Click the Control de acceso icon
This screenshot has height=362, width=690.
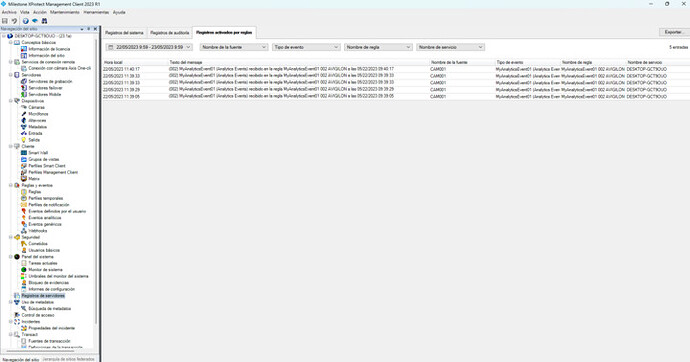click(17, 315)
